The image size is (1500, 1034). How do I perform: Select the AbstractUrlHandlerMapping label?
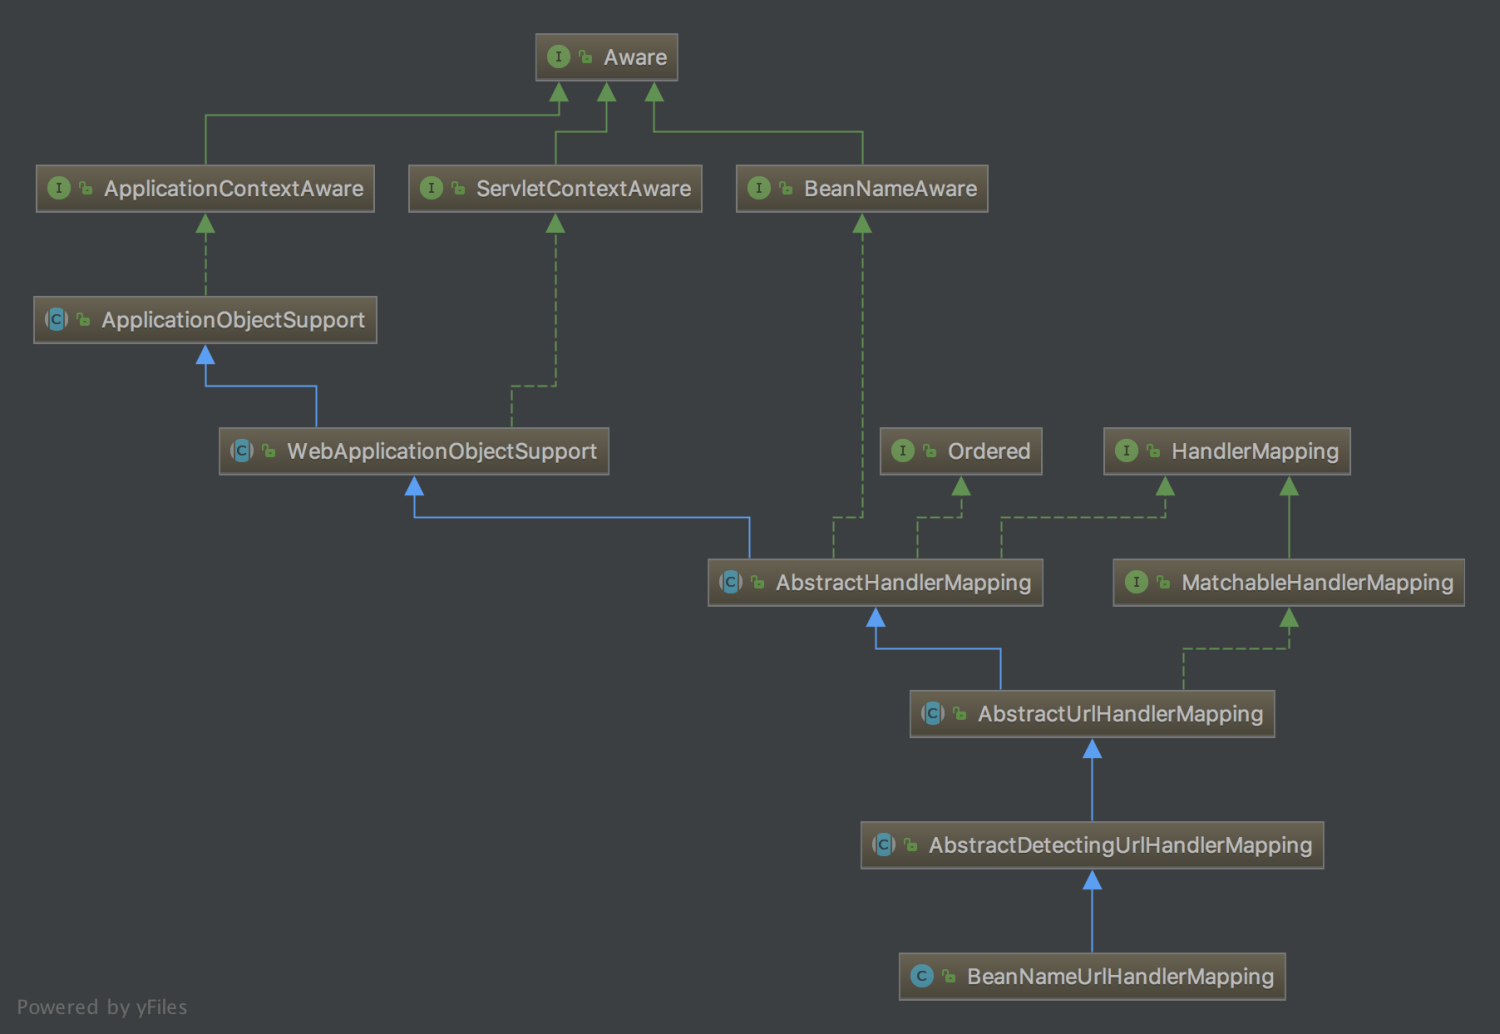click(x=1121, y=713)
